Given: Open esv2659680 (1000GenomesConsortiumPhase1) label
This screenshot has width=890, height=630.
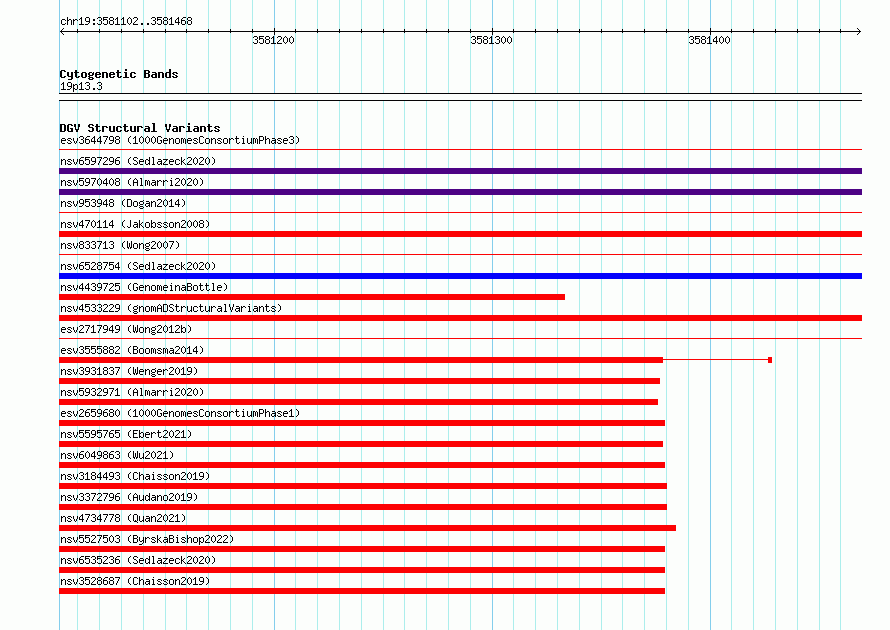Looking at the screenshot, I should (x=180, y=413).
